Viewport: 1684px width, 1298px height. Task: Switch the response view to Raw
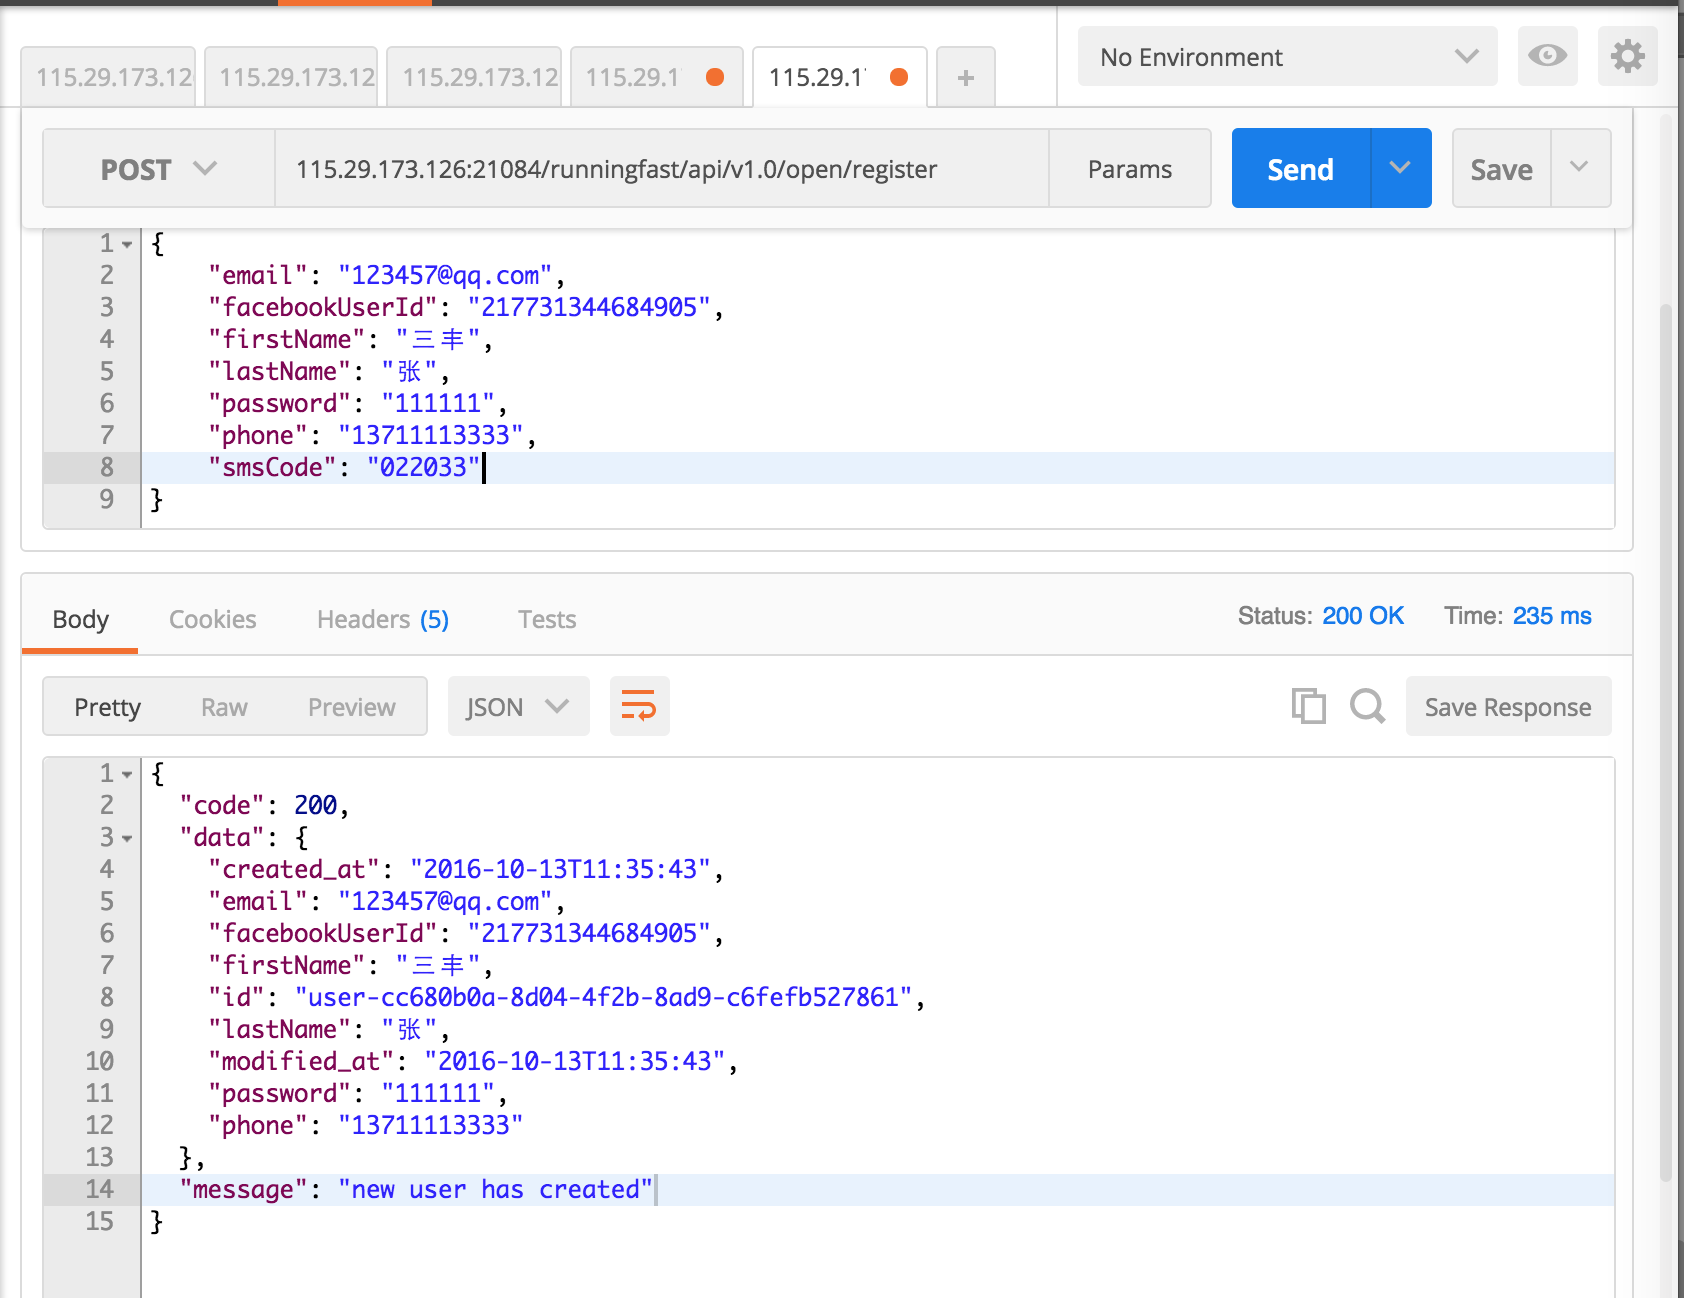224,707
